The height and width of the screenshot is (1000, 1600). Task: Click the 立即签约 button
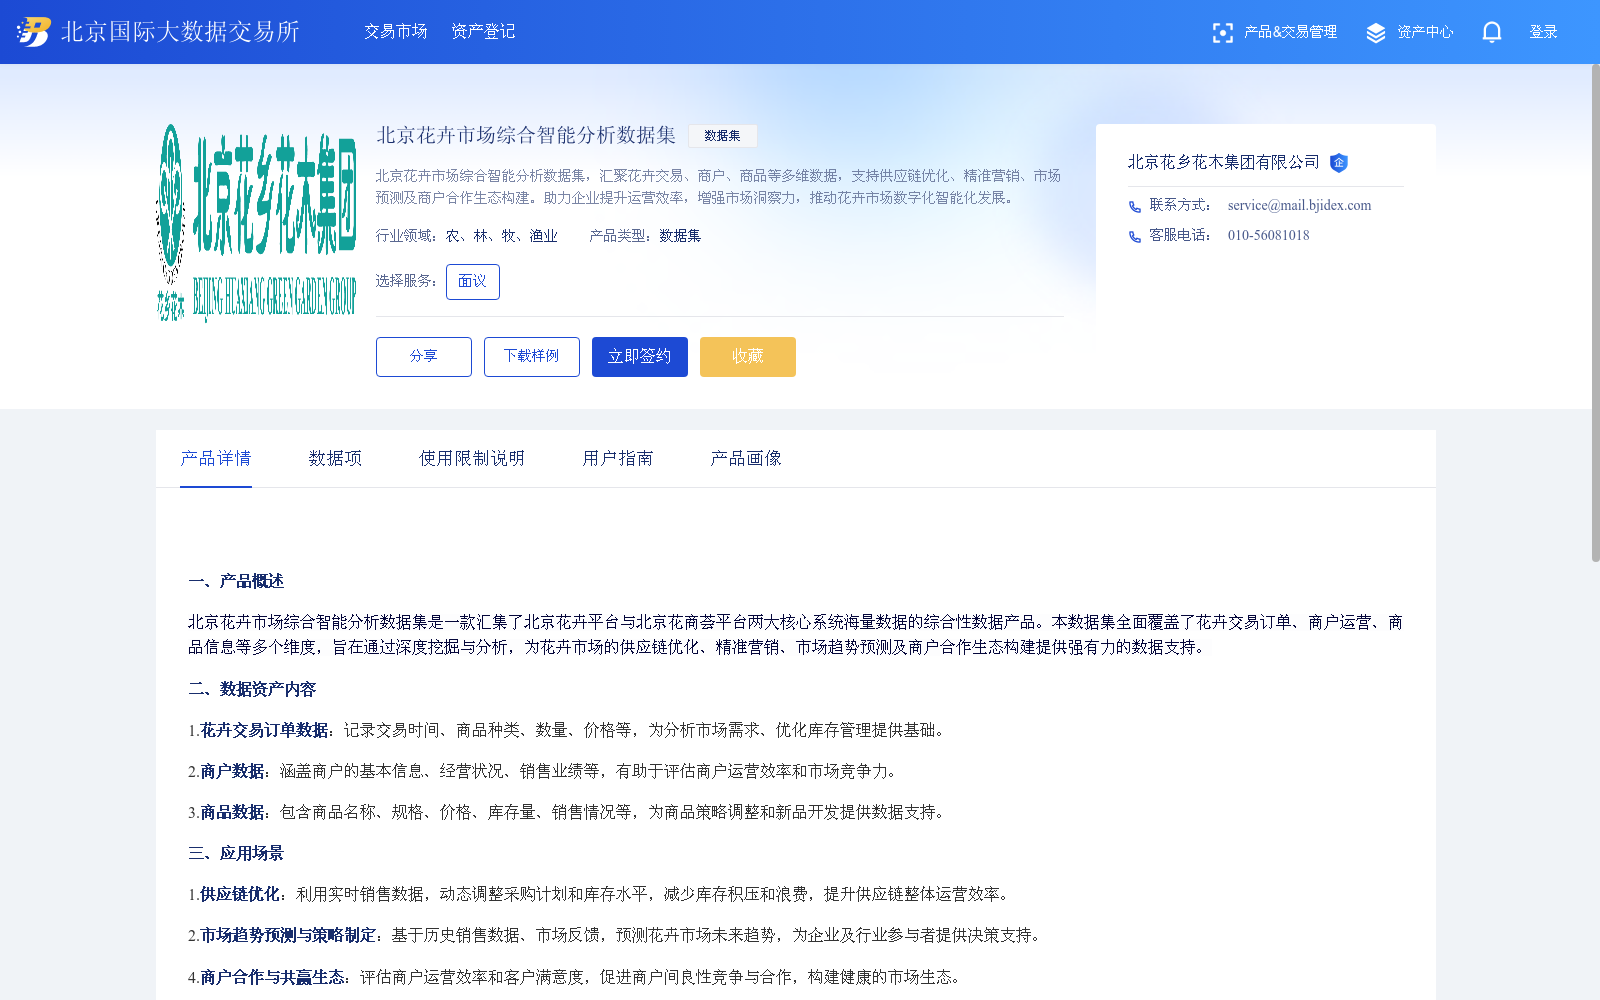tap(640, 357)
